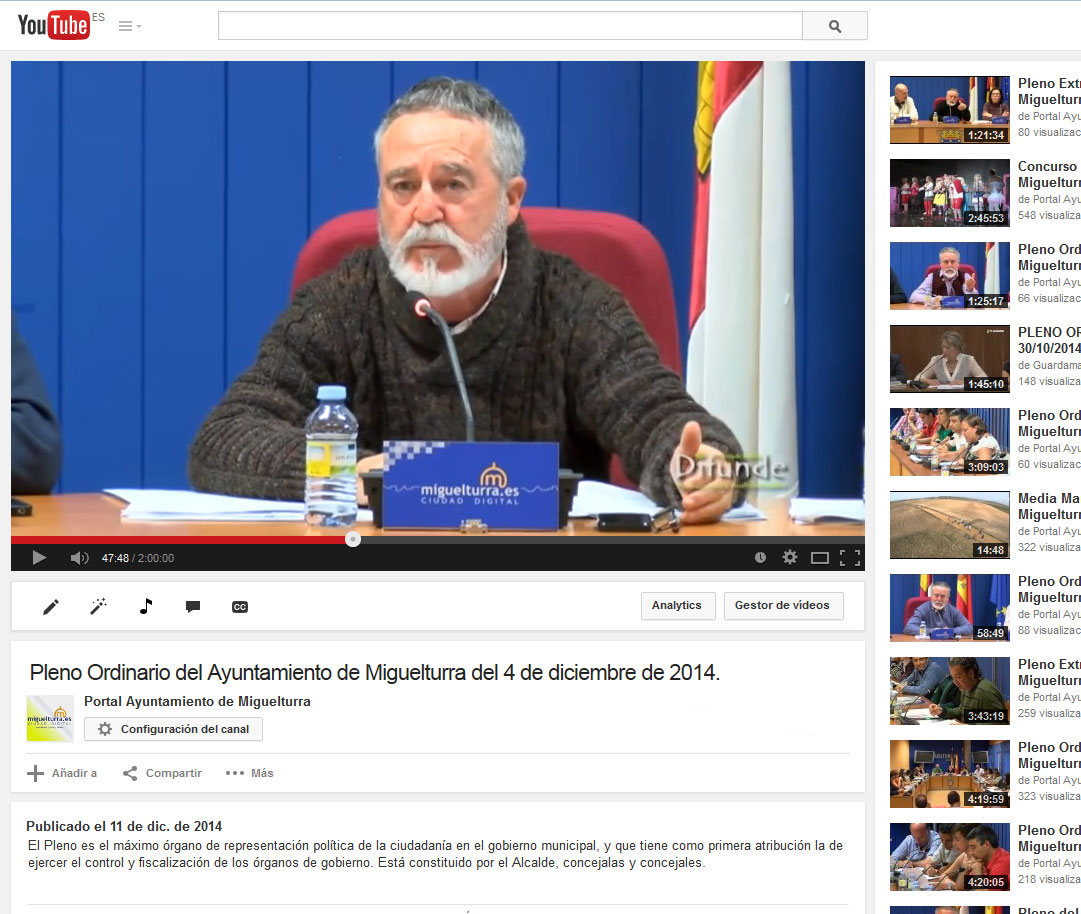This screenshot has height=914, width=1081.
Task: Click the search magnifier button
Action: coord(834,26)
